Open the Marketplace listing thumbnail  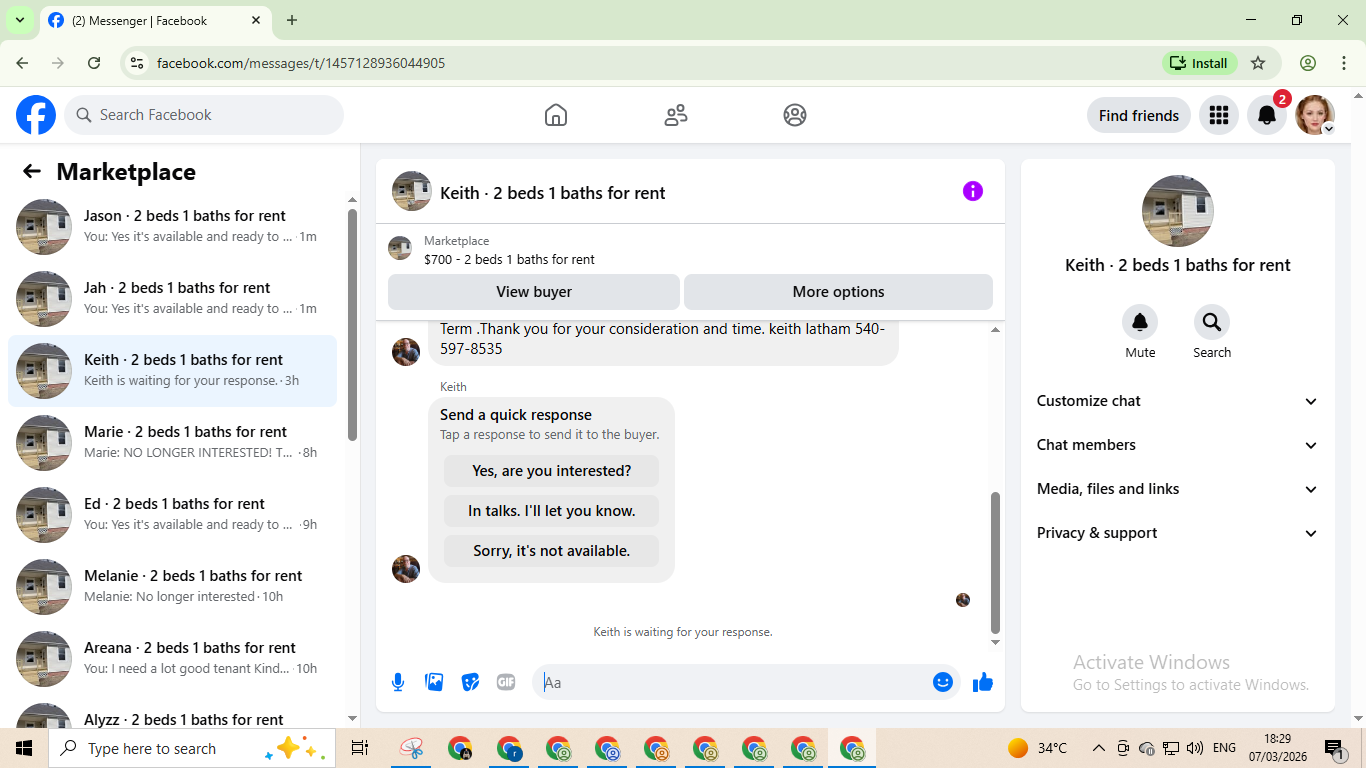coord(400,248)
